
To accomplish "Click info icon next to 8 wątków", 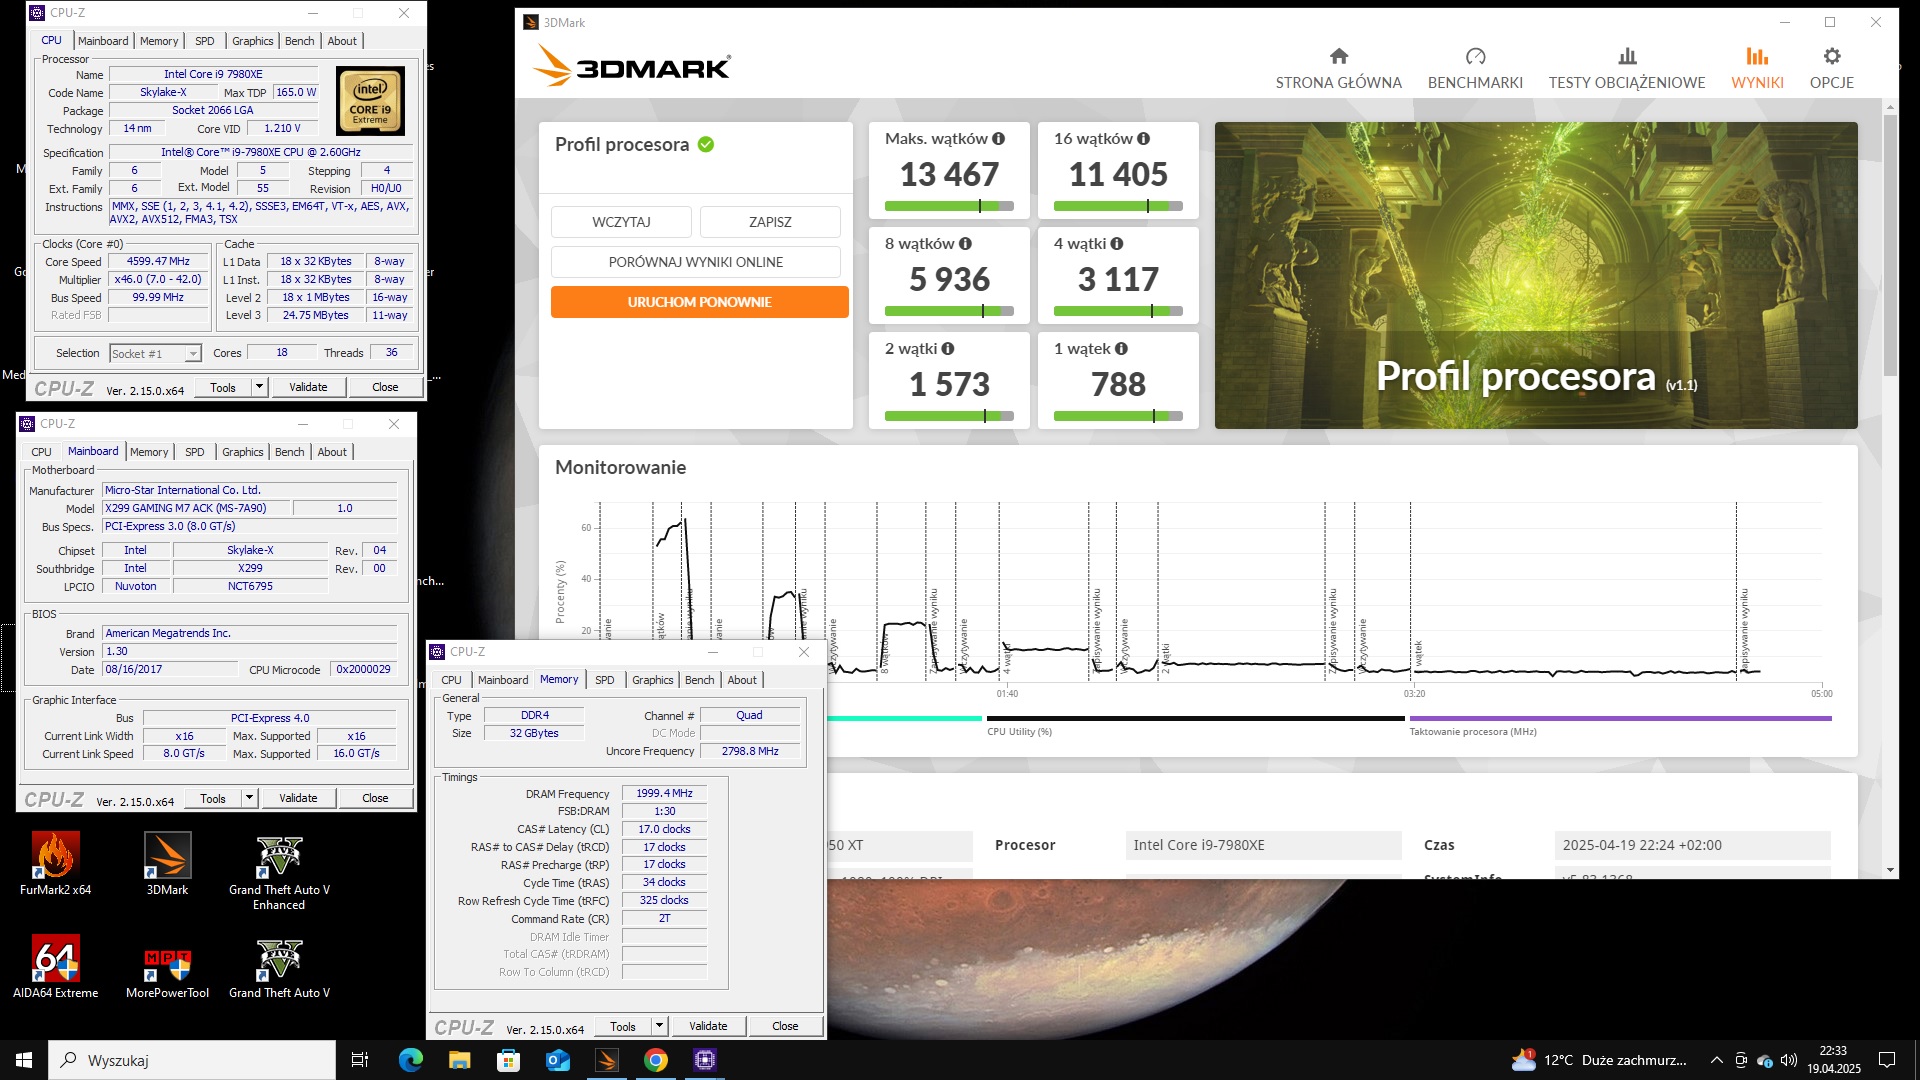I will (x=965, y=244).
